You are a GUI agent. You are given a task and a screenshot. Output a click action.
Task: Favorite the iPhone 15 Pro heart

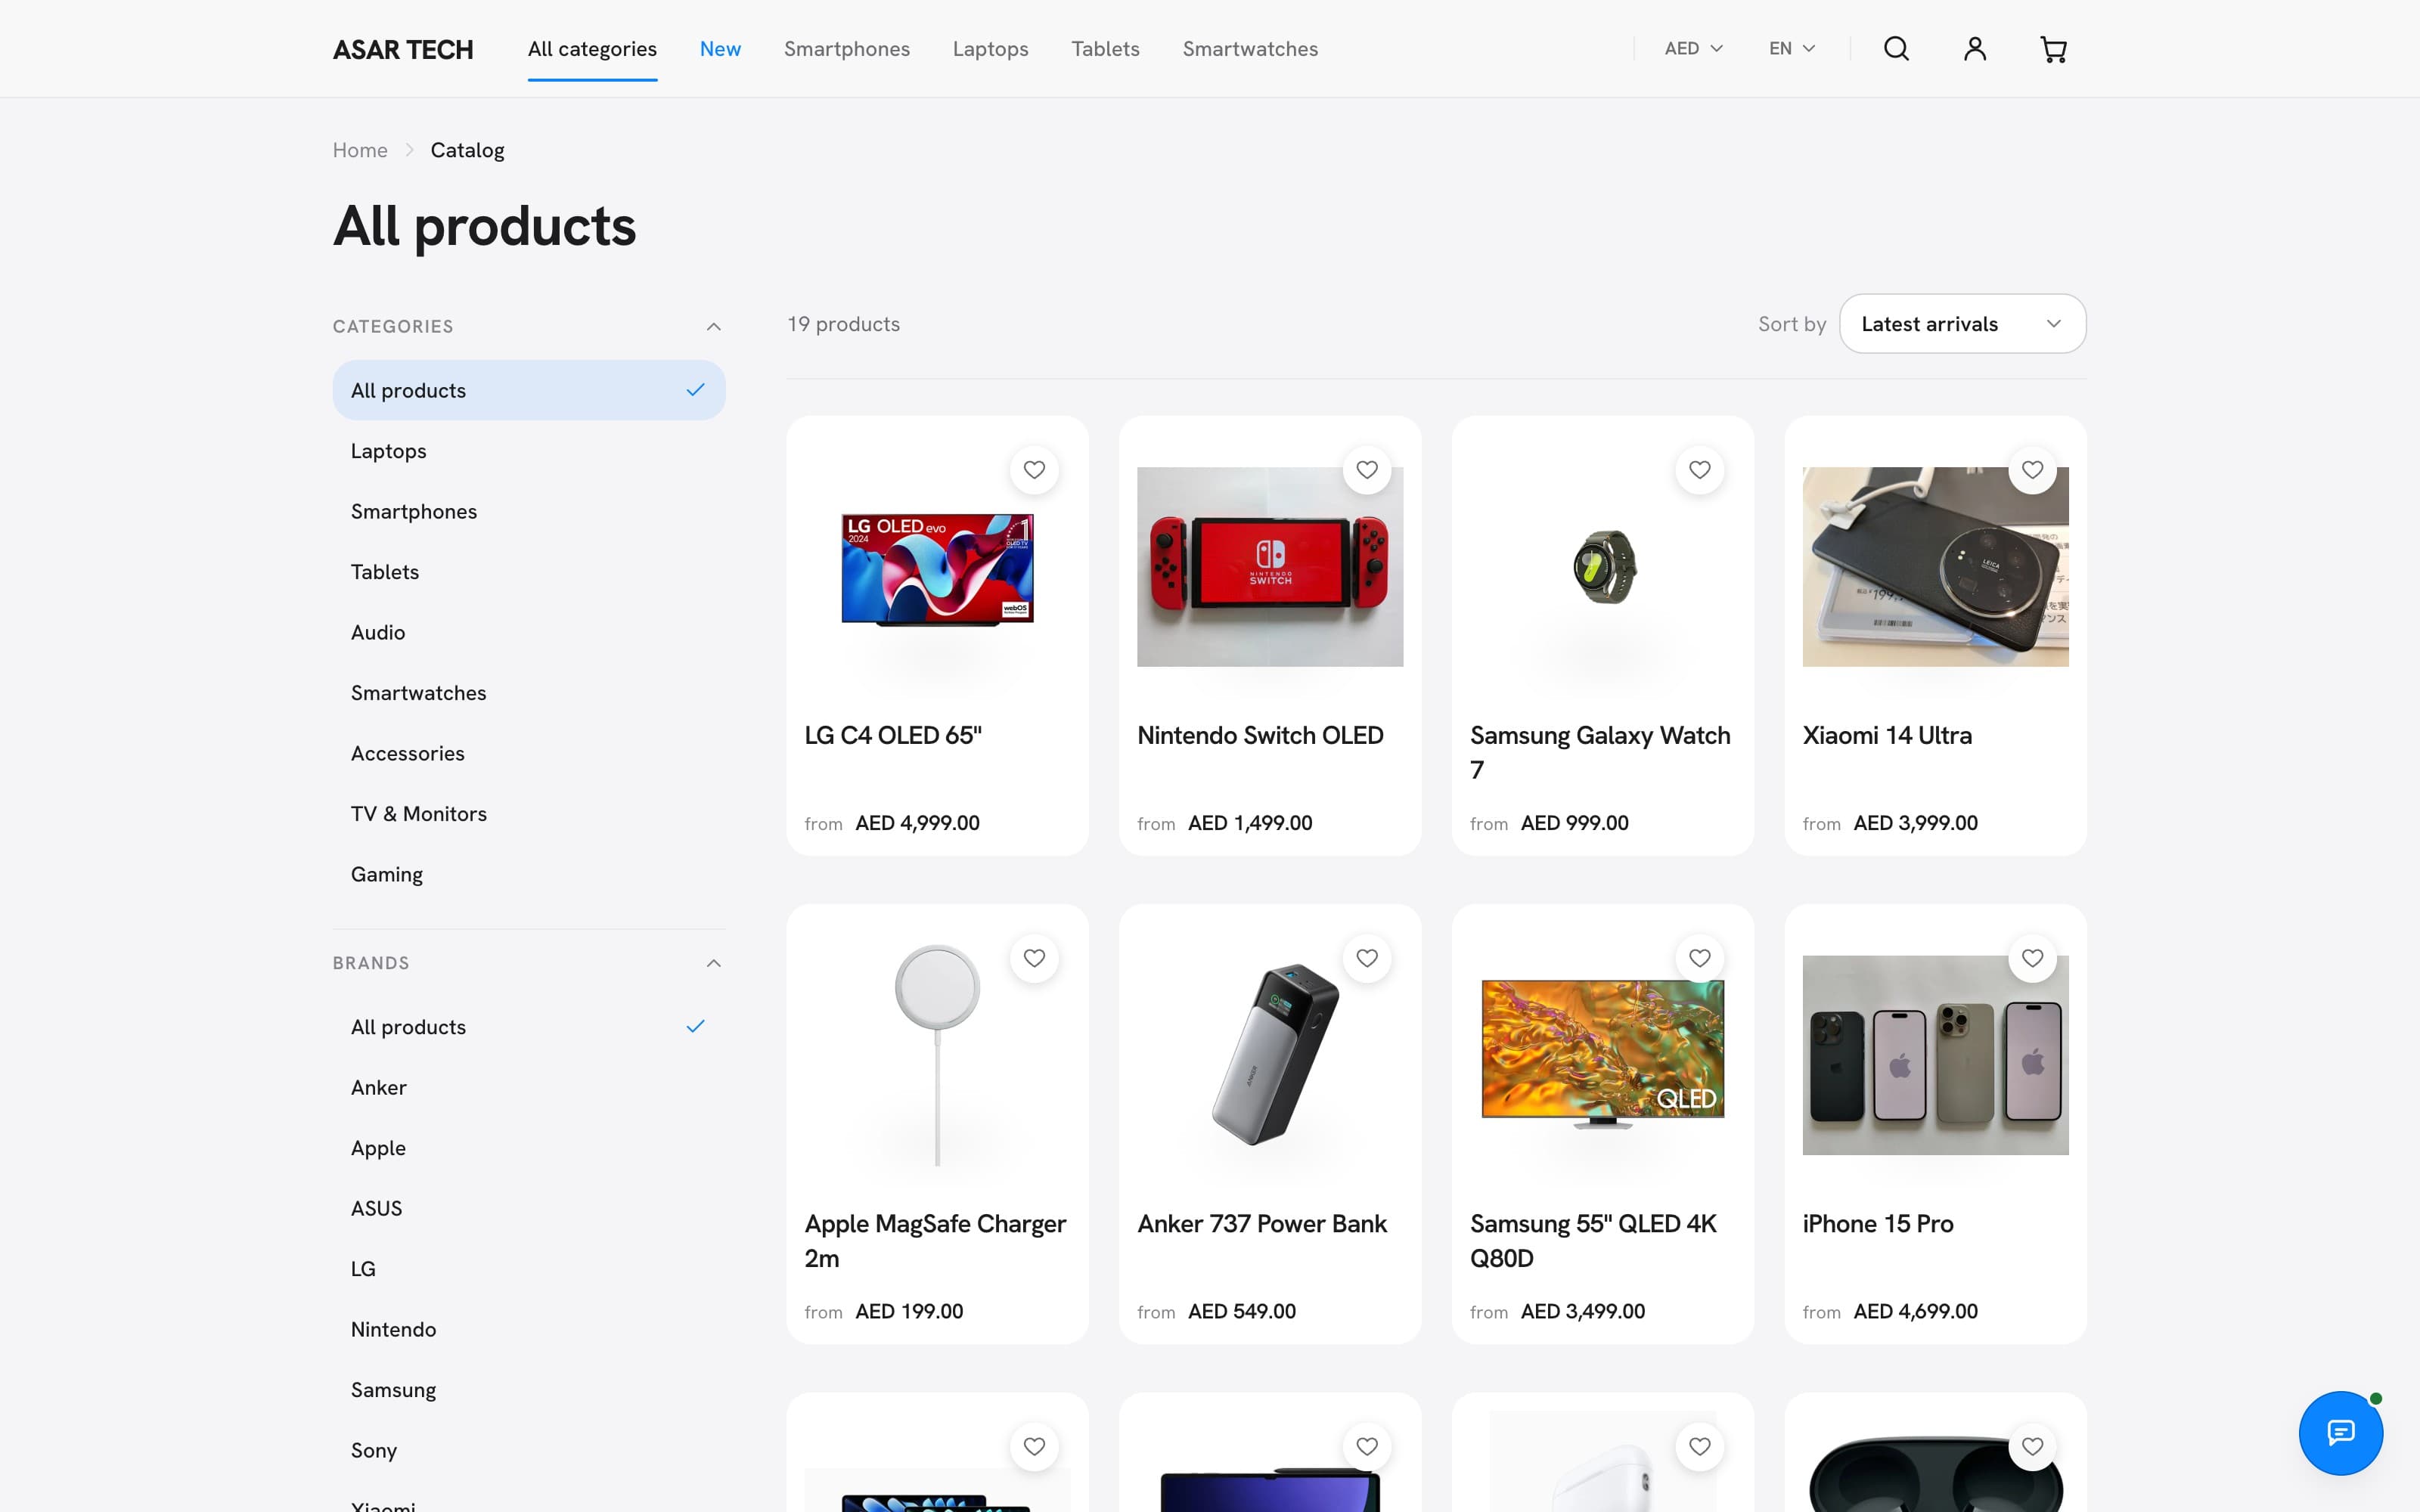2033,958
